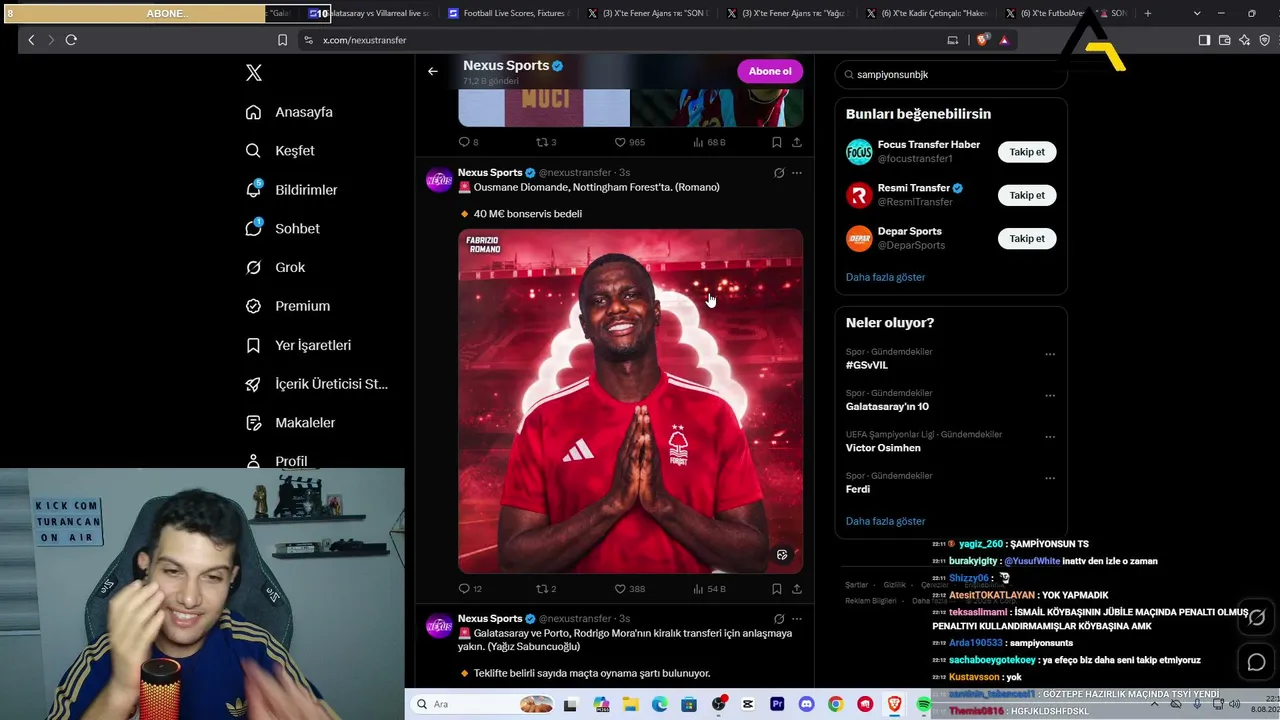Click the Nexus Sports avatar on the Diomande post
This screenshot has width=1280, height=720.
[439, 180]
